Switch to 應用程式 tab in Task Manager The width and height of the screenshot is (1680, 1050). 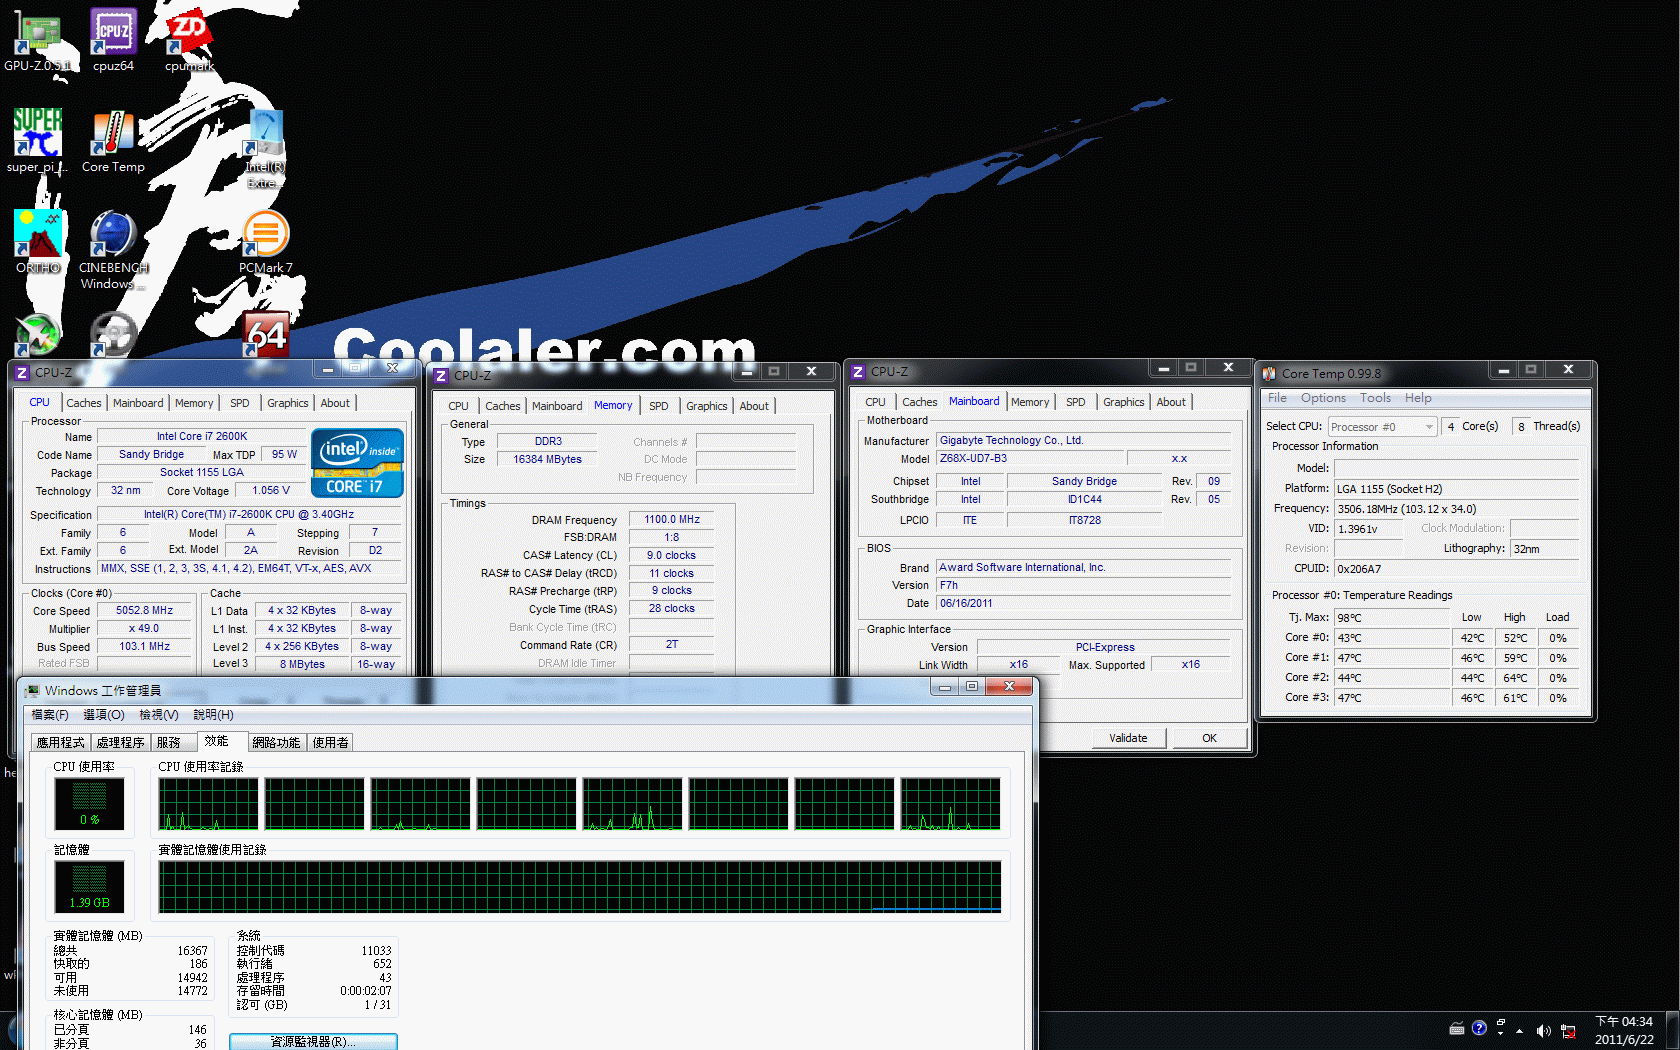tap(60, 742)
